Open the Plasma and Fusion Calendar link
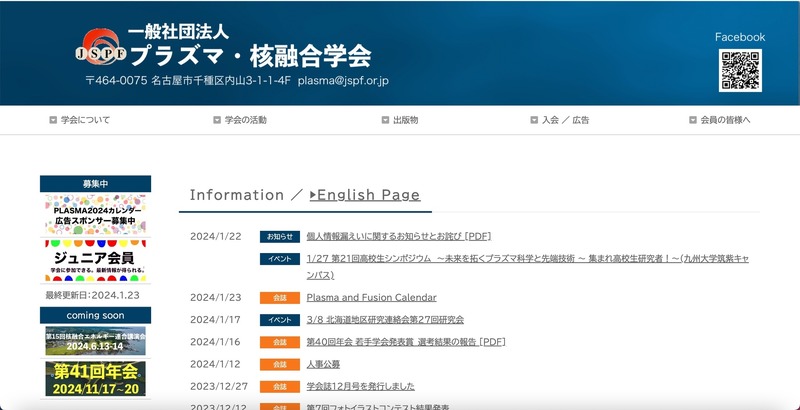Image resolution: width=800 pixels, height=410 pixels. tap(371, 297)
